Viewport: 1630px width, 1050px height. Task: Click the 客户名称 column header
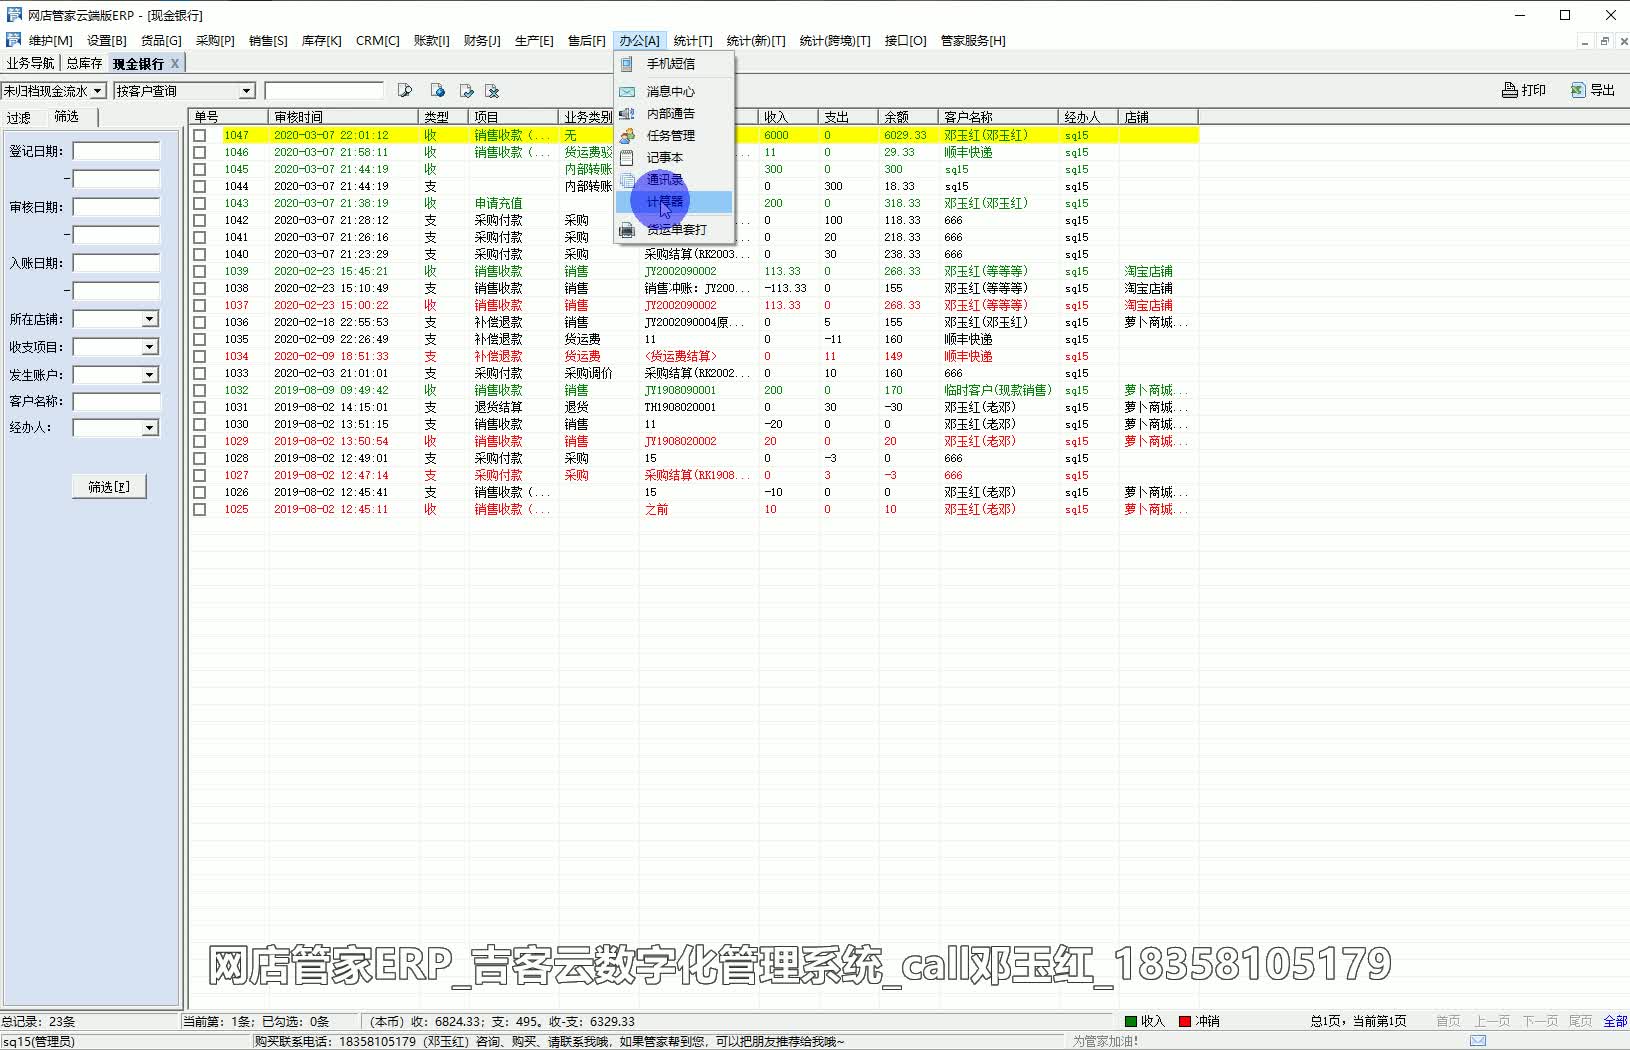[998, 117]
